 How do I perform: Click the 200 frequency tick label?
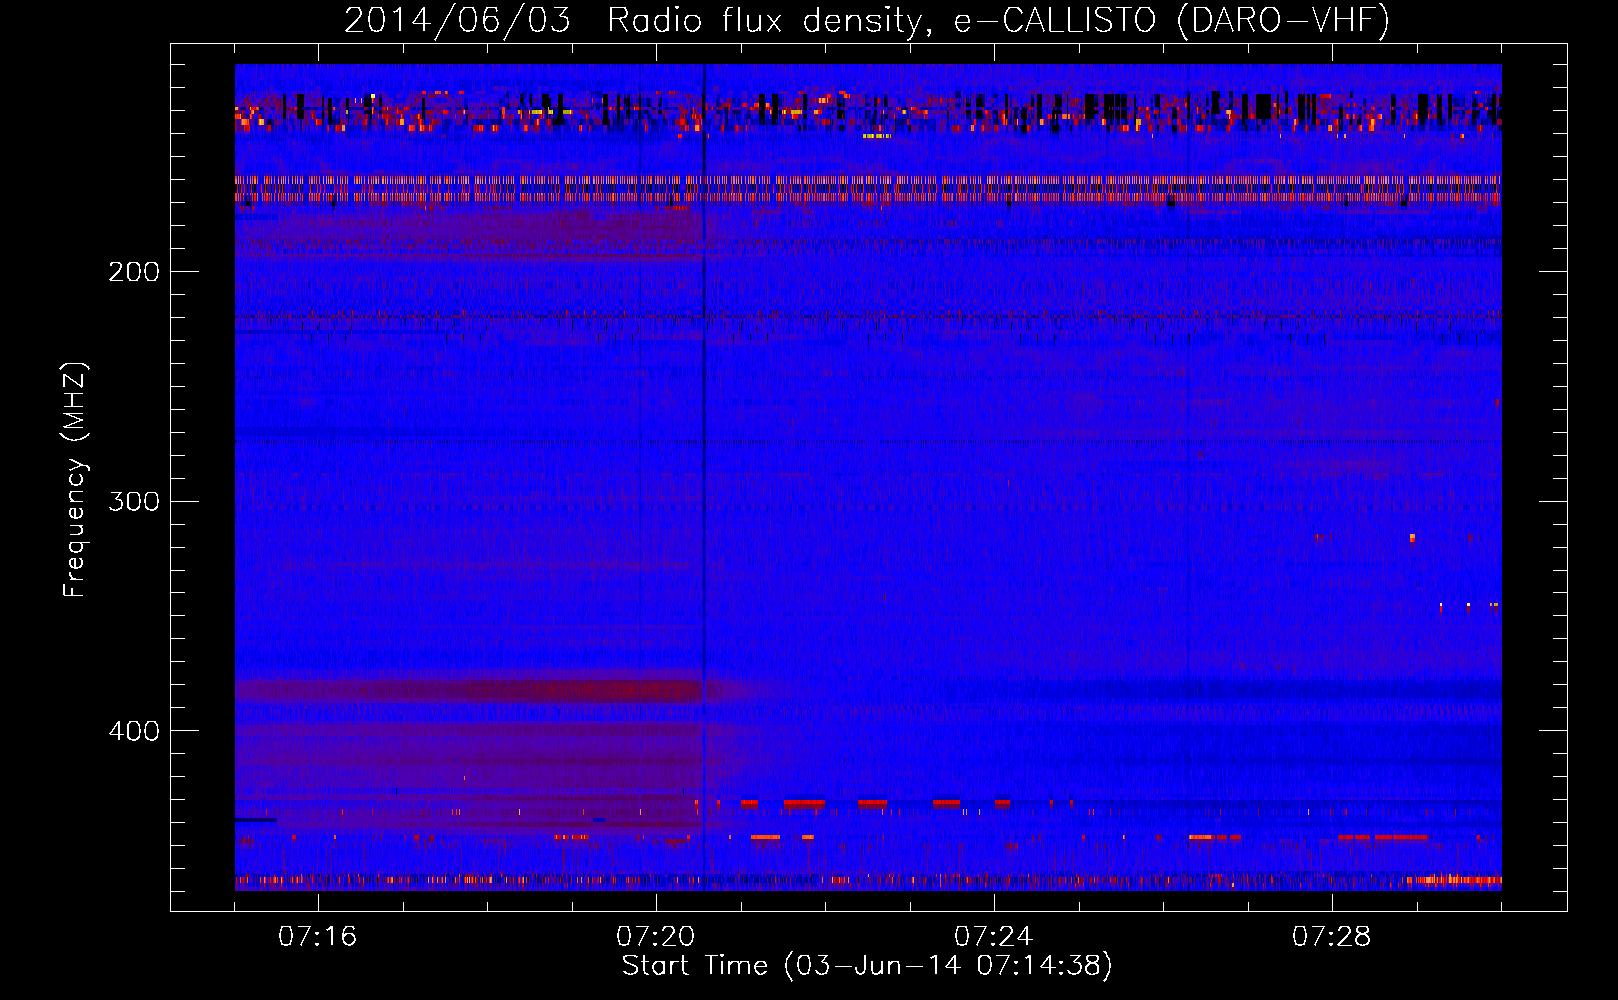[134, 272]
